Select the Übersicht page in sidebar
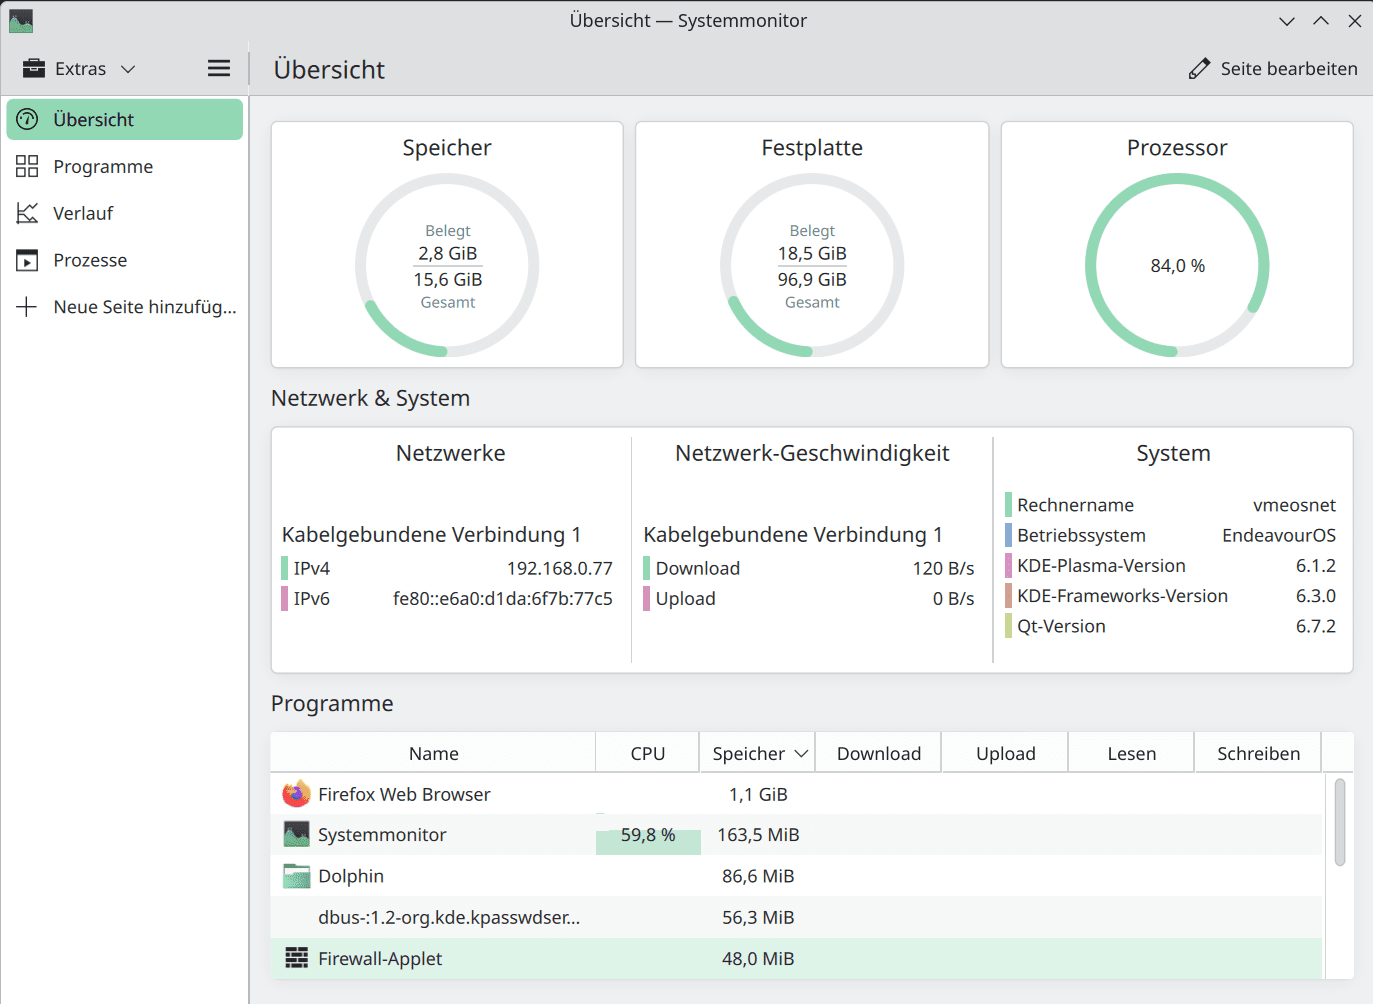1373x1004 pixels. click(x=125, y=119)
